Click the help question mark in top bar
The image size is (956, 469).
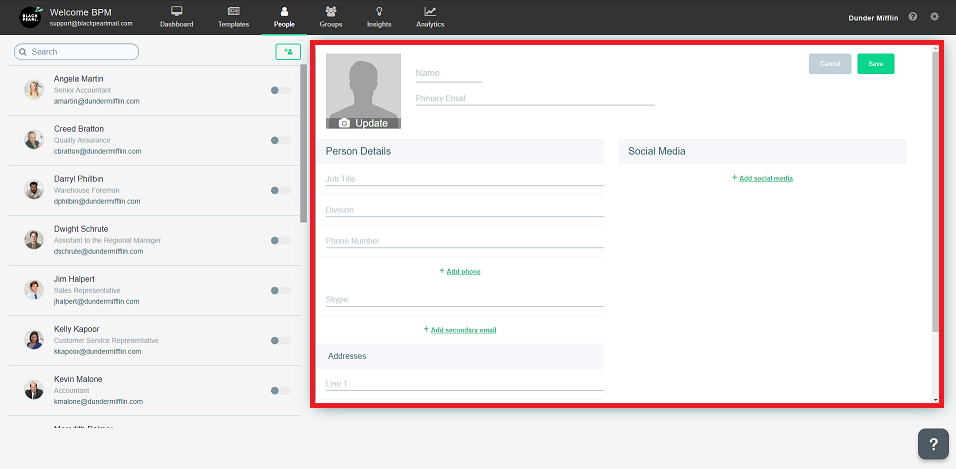pos(913,17)
